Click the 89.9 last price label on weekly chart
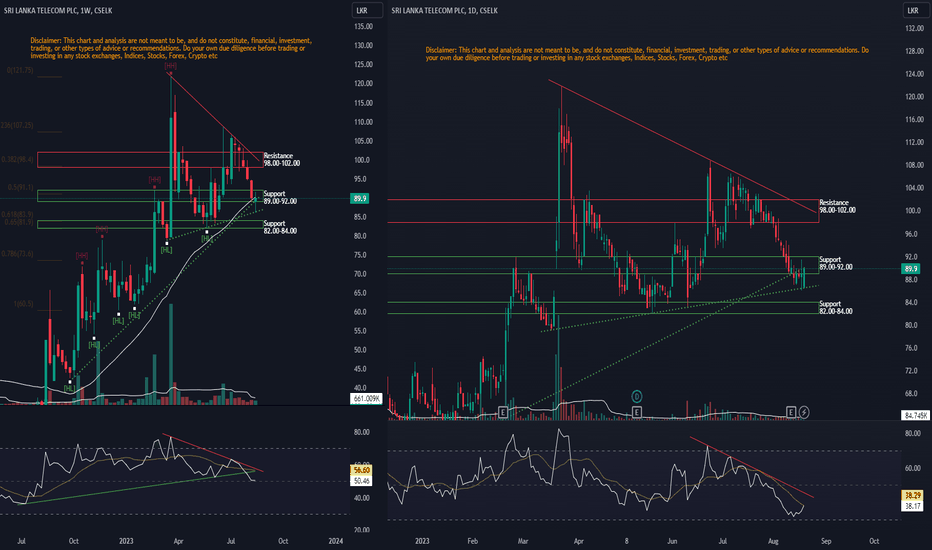Image resolution: width=932 pixels, height=550 pixels. coord(360,199)
